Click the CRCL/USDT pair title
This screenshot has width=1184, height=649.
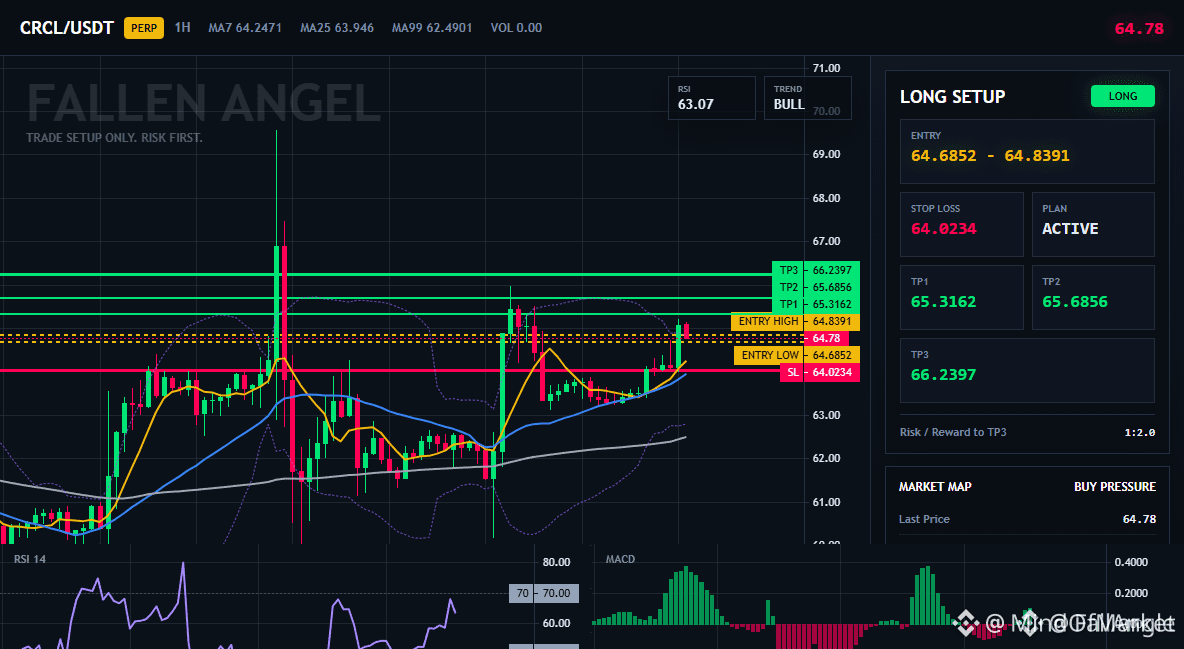66,28
